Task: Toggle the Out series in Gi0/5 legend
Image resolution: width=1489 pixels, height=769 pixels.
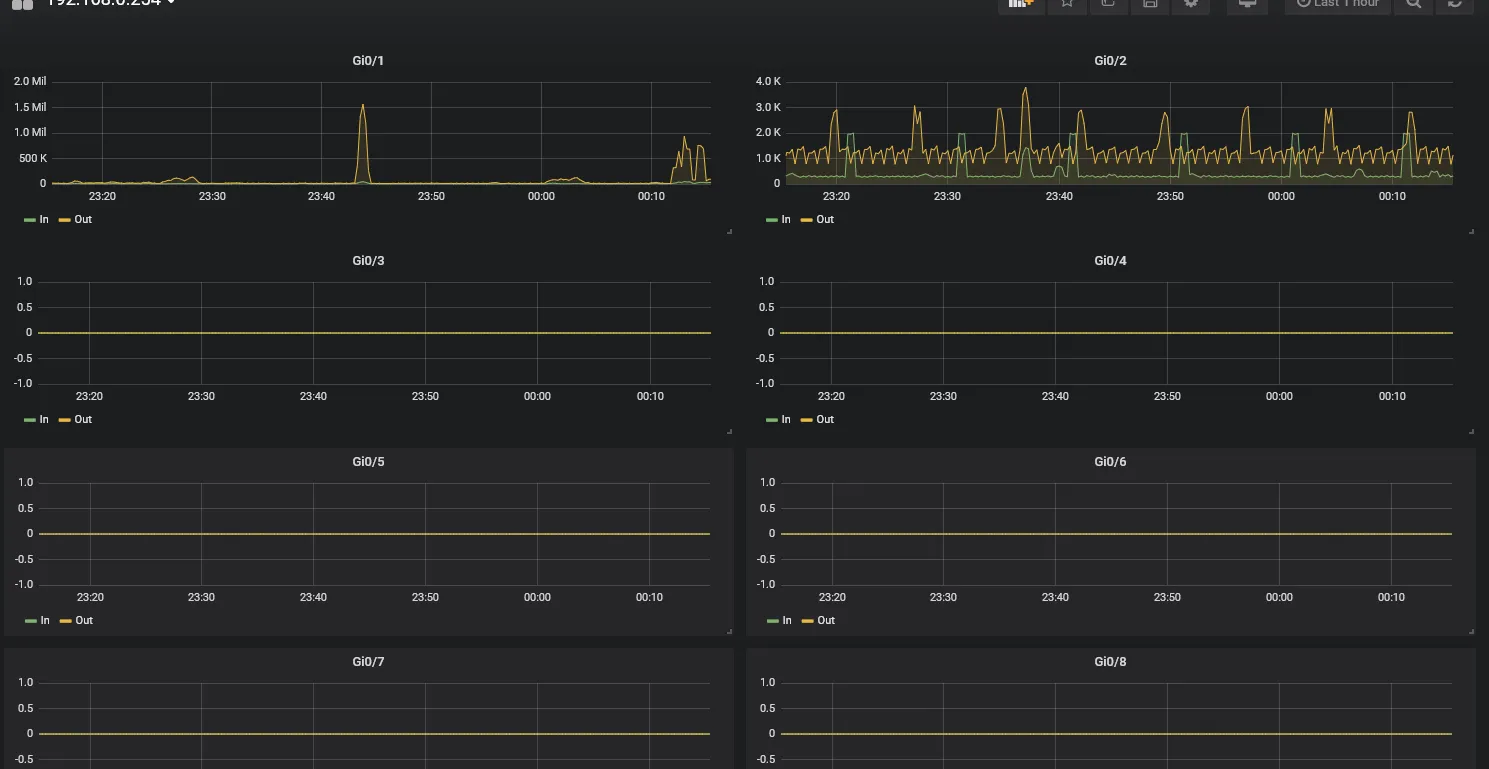Action: (83, 620)
